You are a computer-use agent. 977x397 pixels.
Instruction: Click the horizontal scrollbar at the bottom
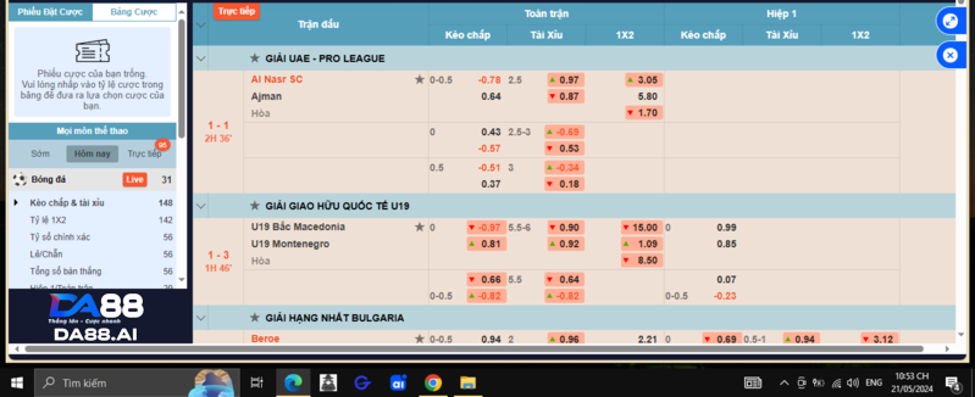click(474, 349)
